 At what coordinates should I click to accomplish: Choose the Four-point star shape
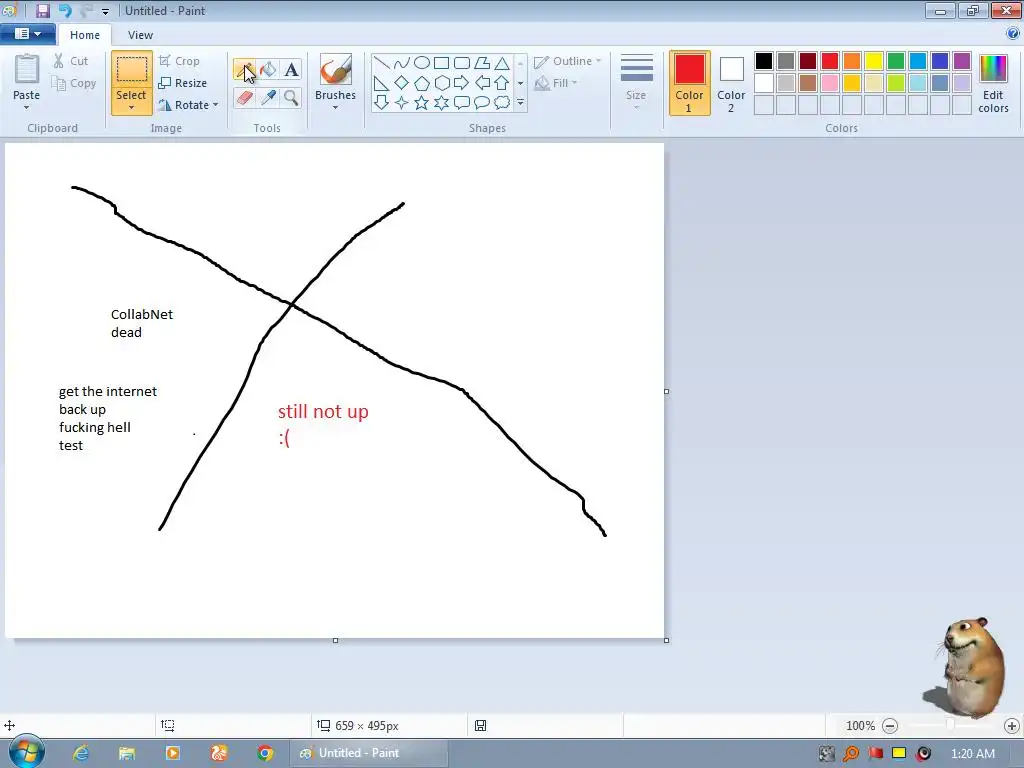click(402, 103)
